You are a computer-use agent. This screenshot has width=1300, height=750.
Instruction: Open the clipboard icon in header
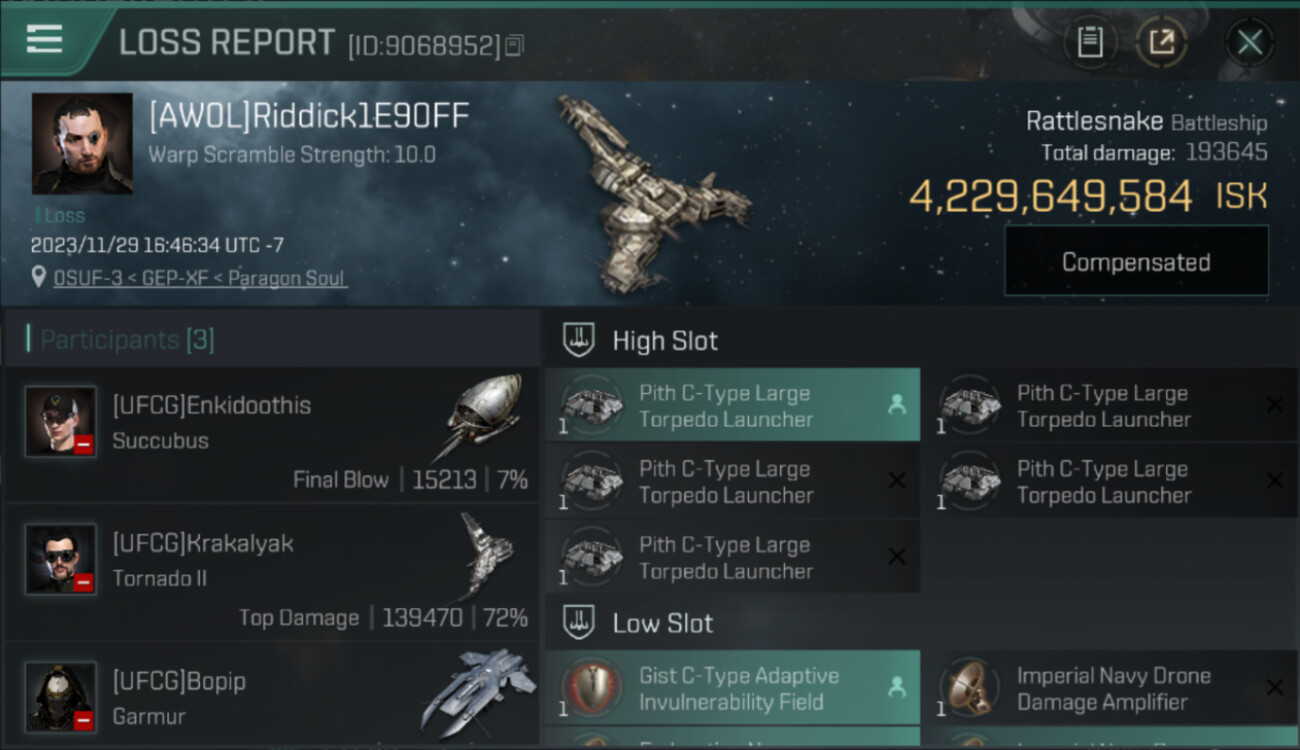[1090, 42]
